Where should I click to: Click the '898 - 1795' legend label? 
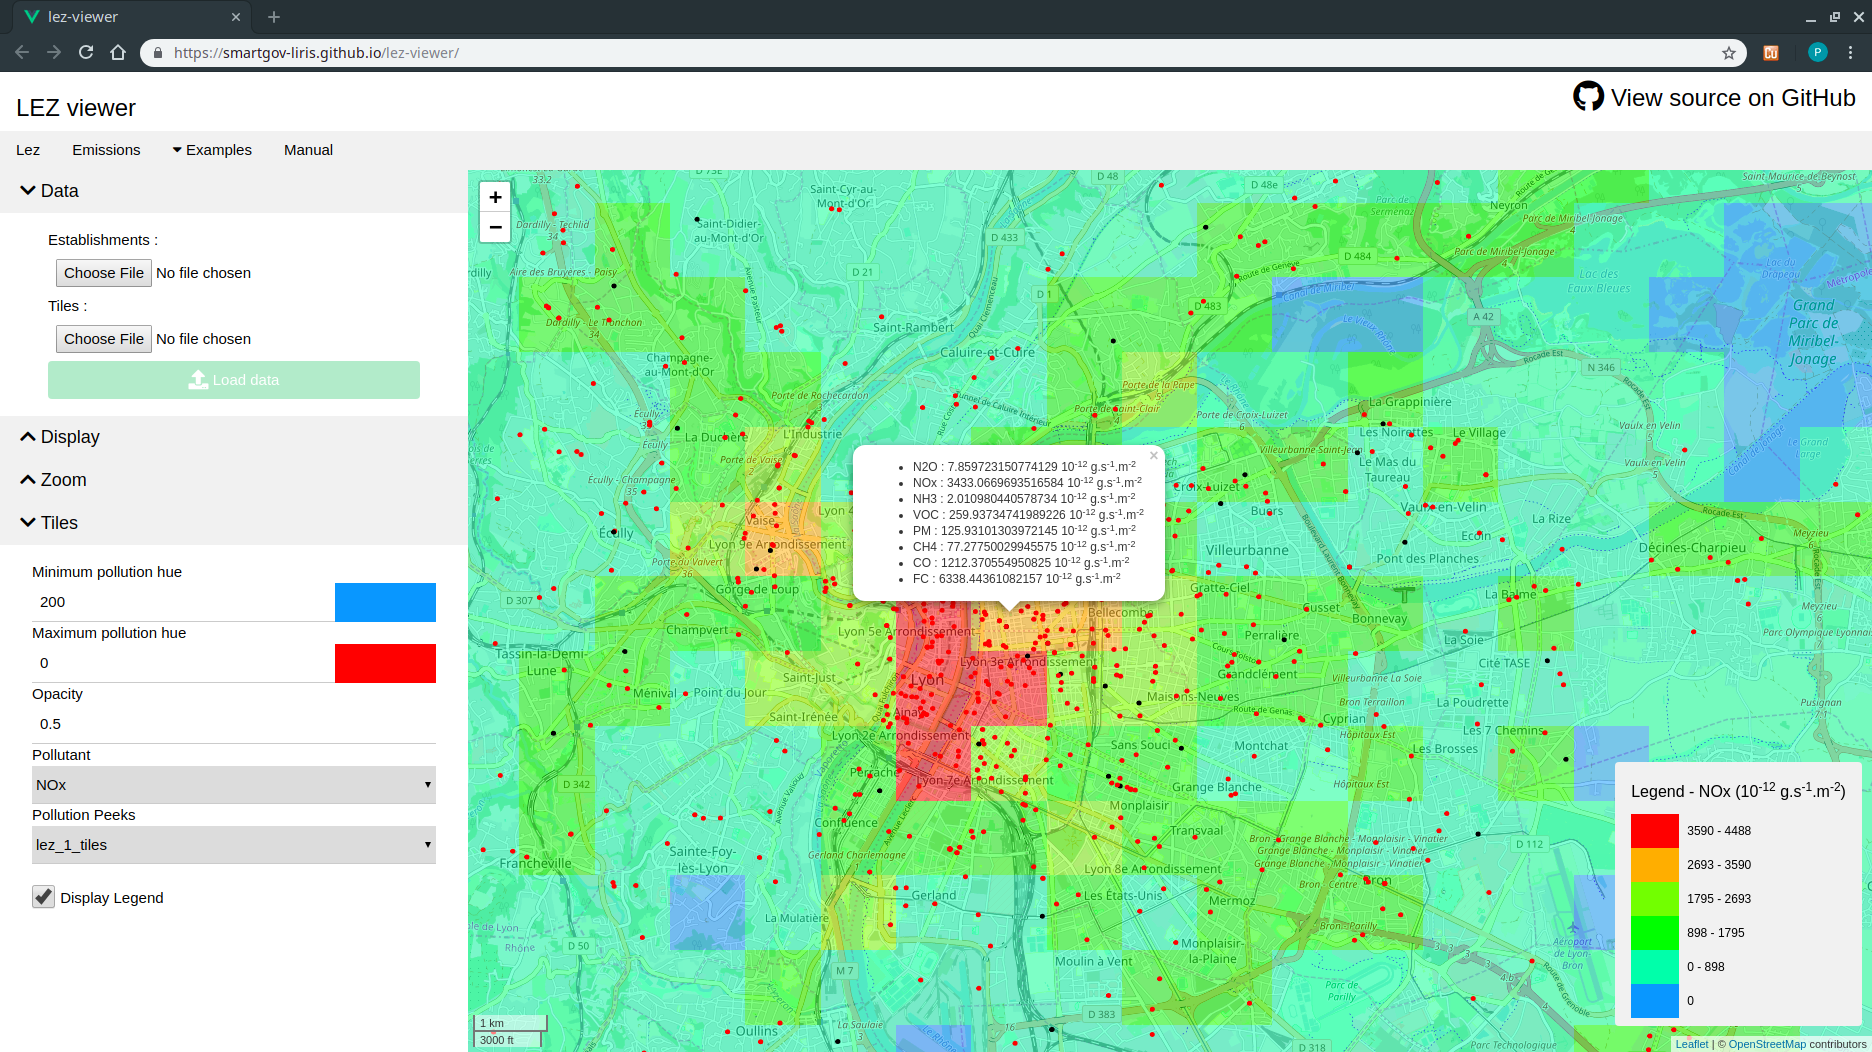point(1716,933)
